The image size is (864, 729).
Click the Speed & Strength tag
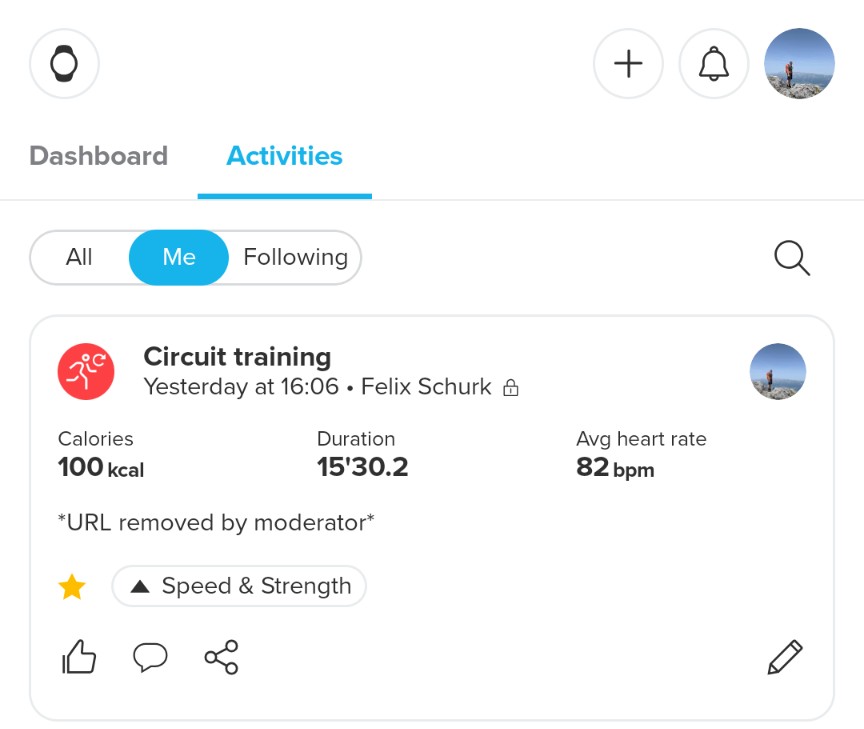coord(239,586)
